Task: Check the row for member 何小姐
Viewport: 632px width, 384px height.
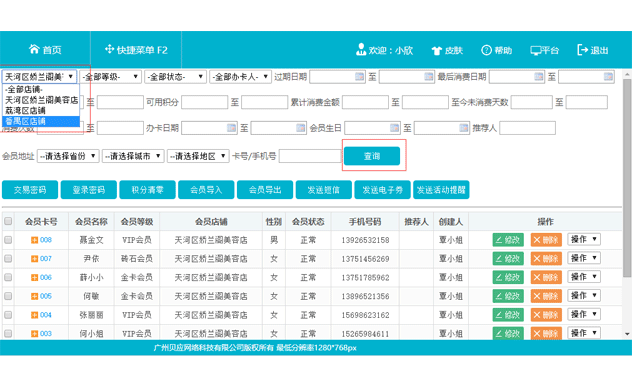Action: 8,333
